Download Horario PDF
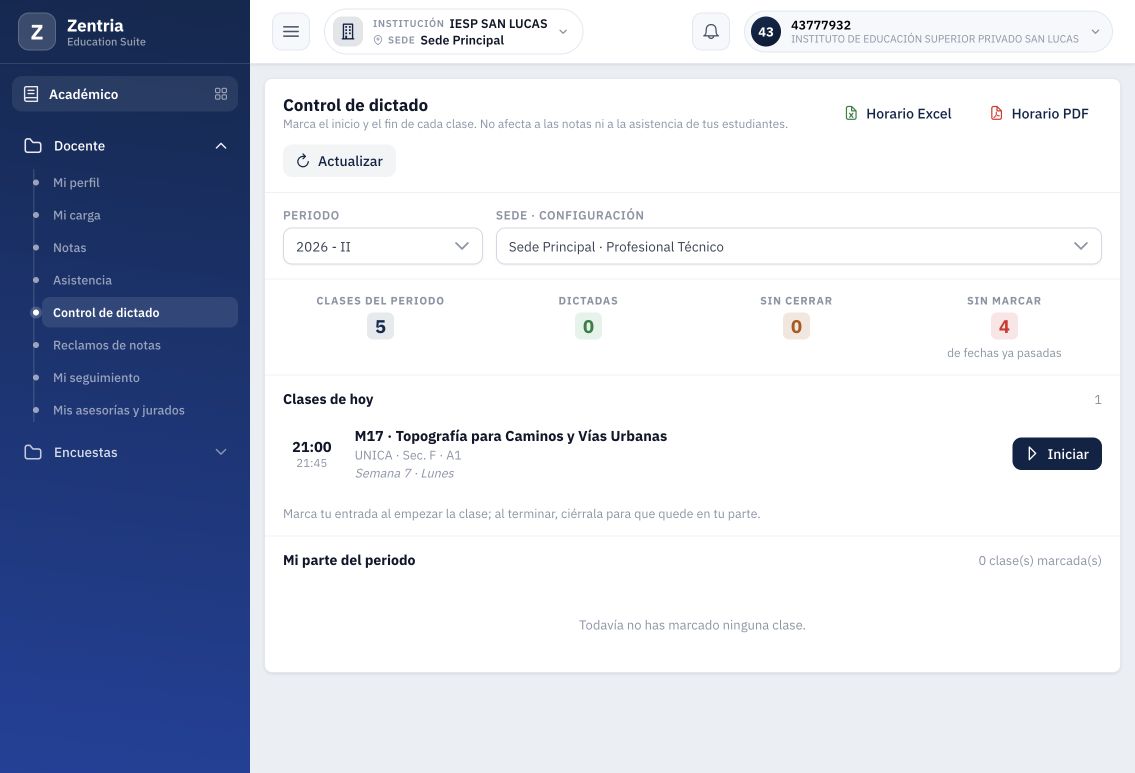 coord(1039,114)
